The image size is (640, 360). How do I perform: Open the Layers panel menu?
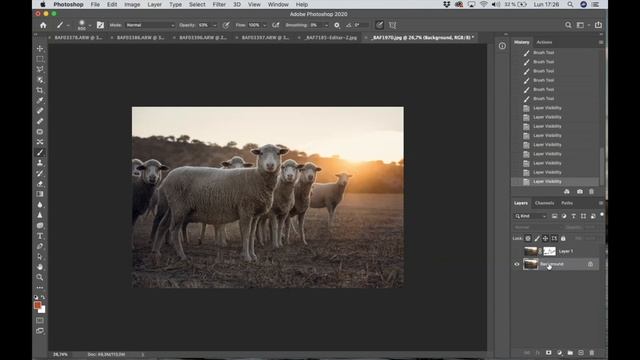coord(601,203)
